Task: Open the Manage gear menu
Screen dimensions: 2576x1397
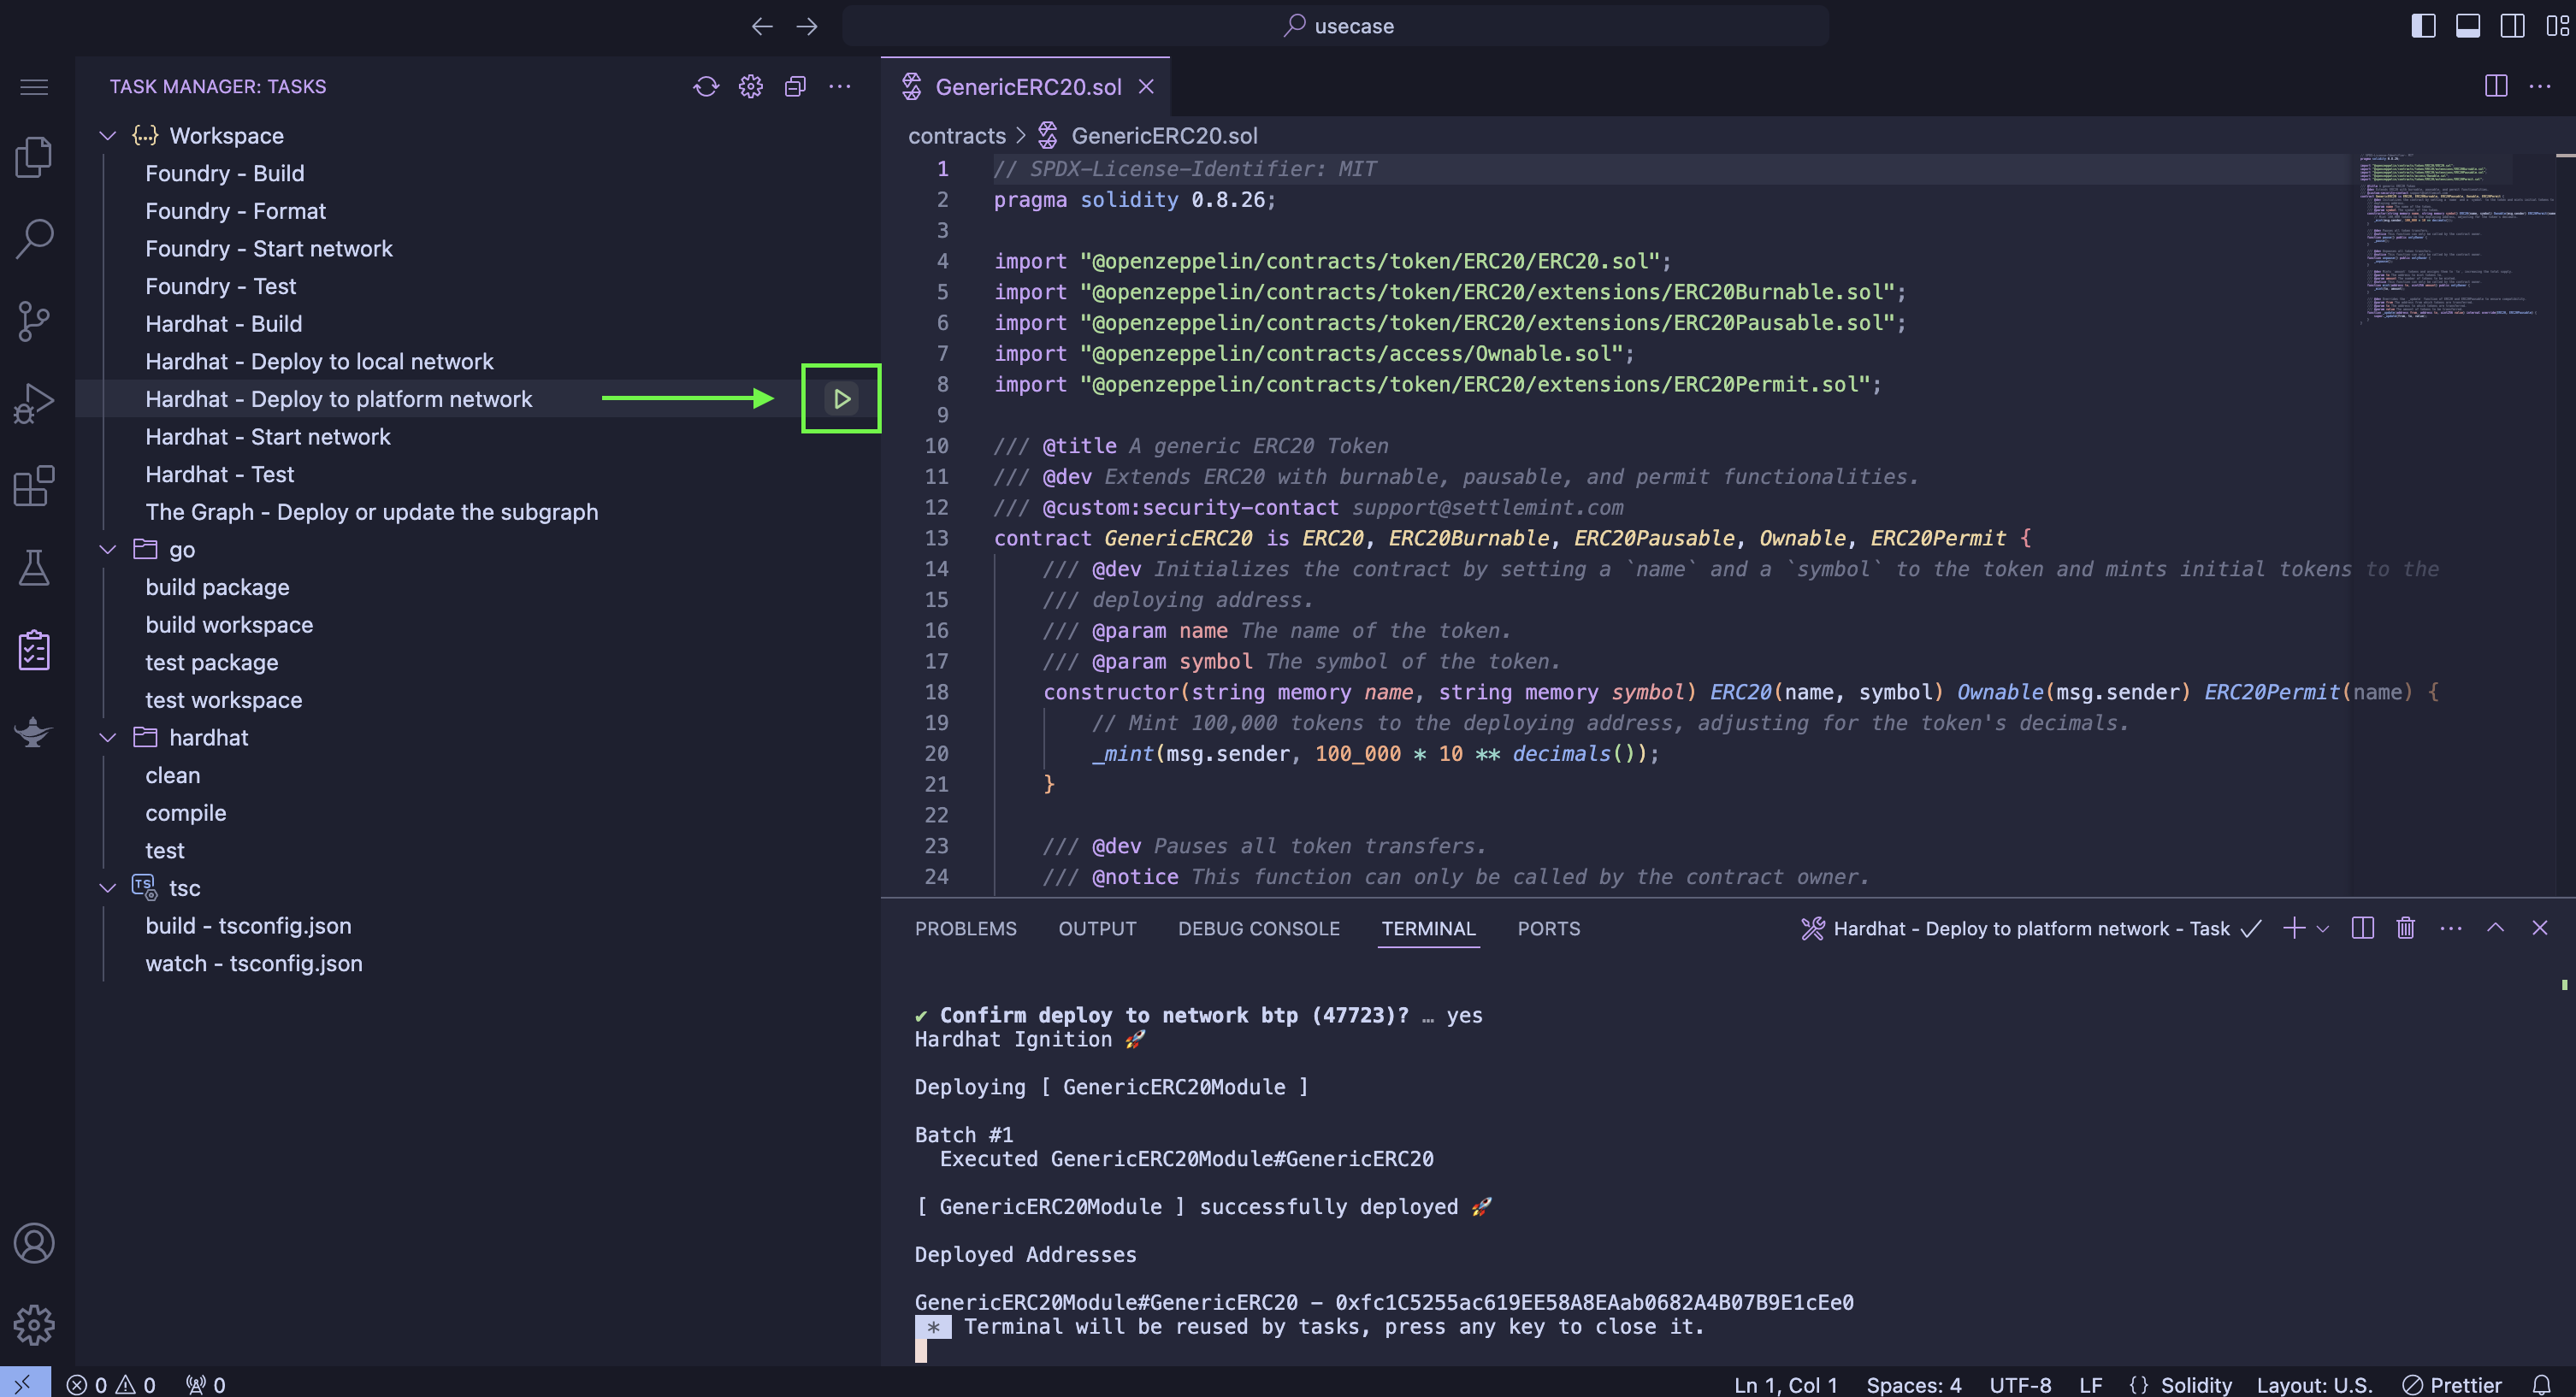Action: [x=34, y=1325]
